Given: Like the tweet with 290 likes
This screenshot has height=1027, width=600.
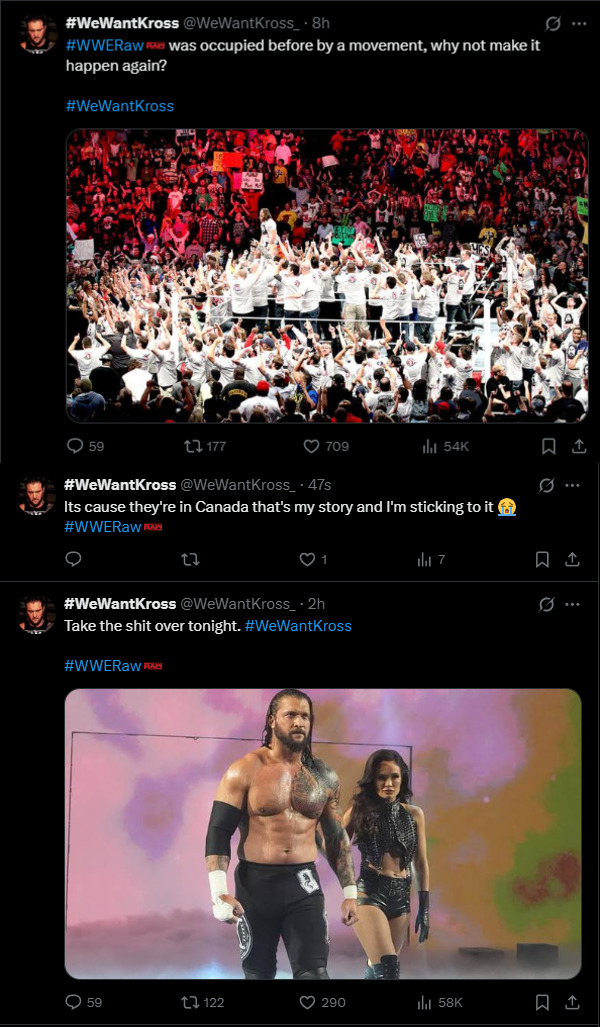Looking at the screenshot, I should click(x=308, y=1002).
